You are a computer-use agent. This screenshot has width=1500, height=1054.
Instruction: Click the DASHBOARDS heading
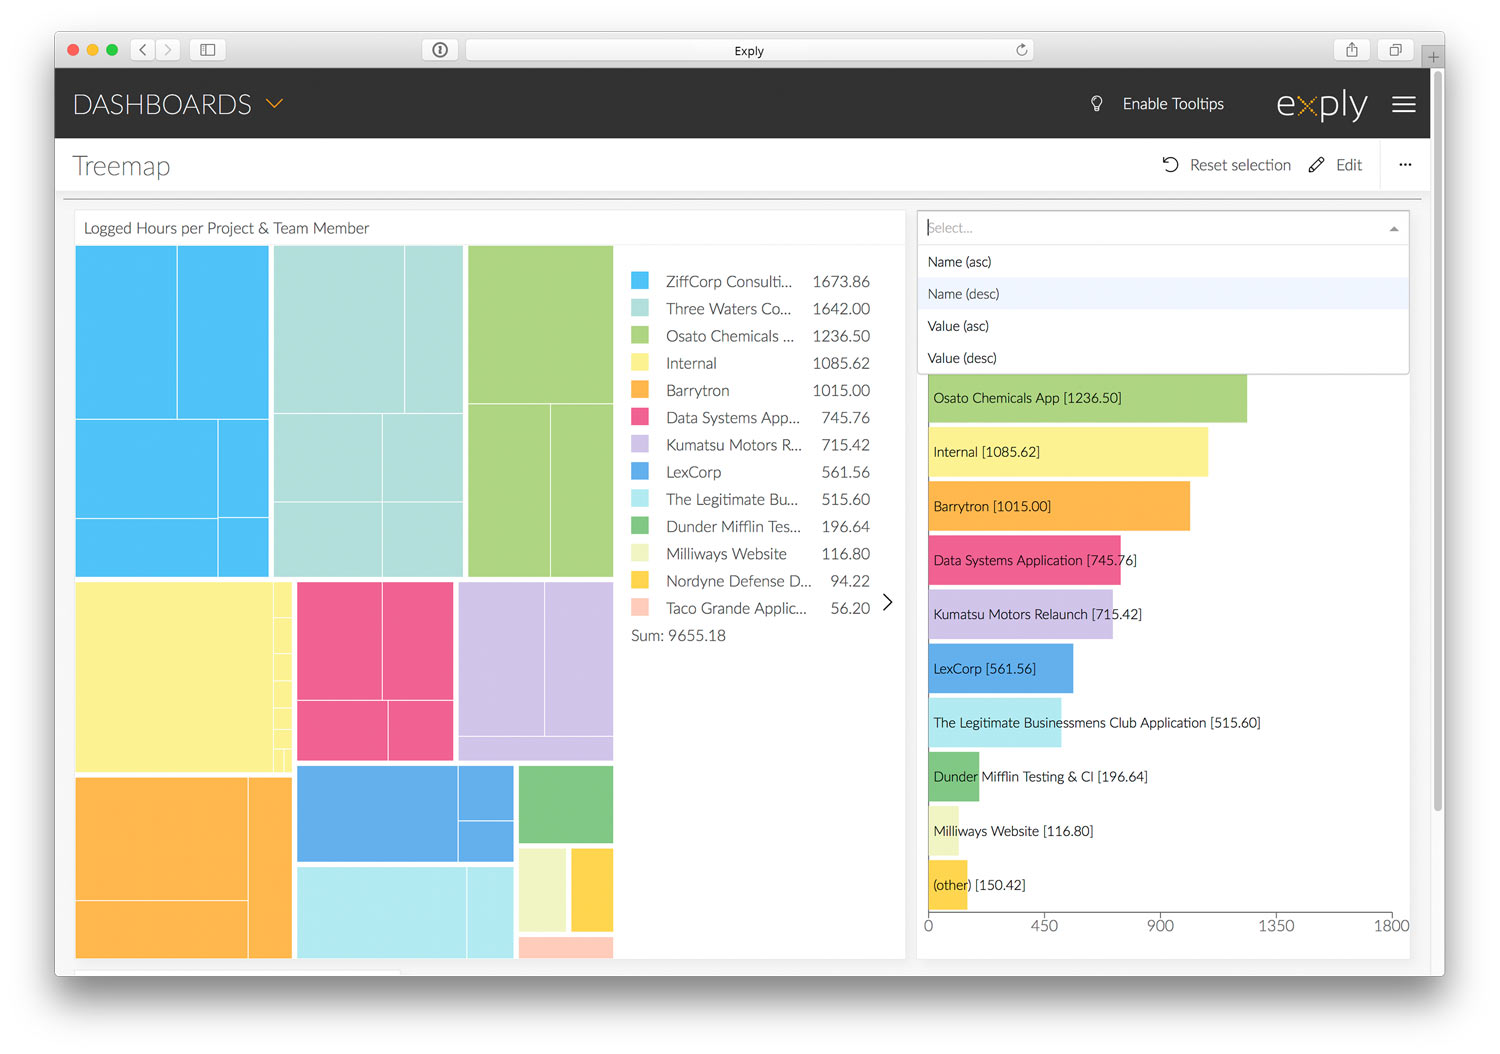coord(163,104)
